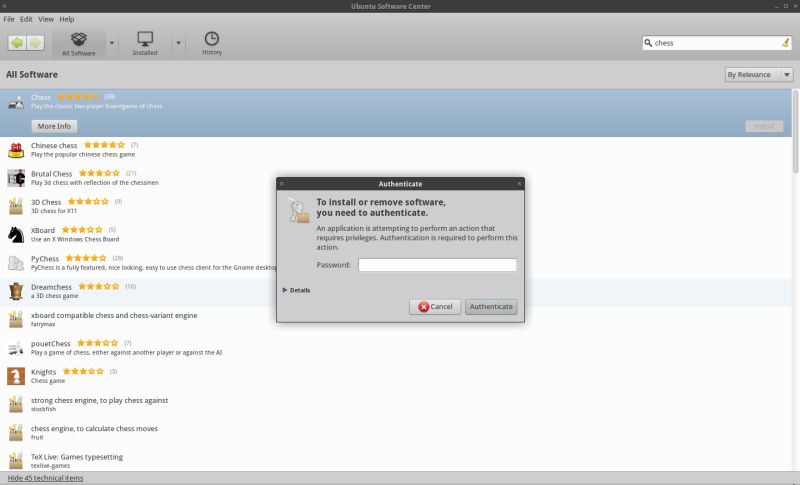Click the Dreamchess icon

(x=16, y=291)
